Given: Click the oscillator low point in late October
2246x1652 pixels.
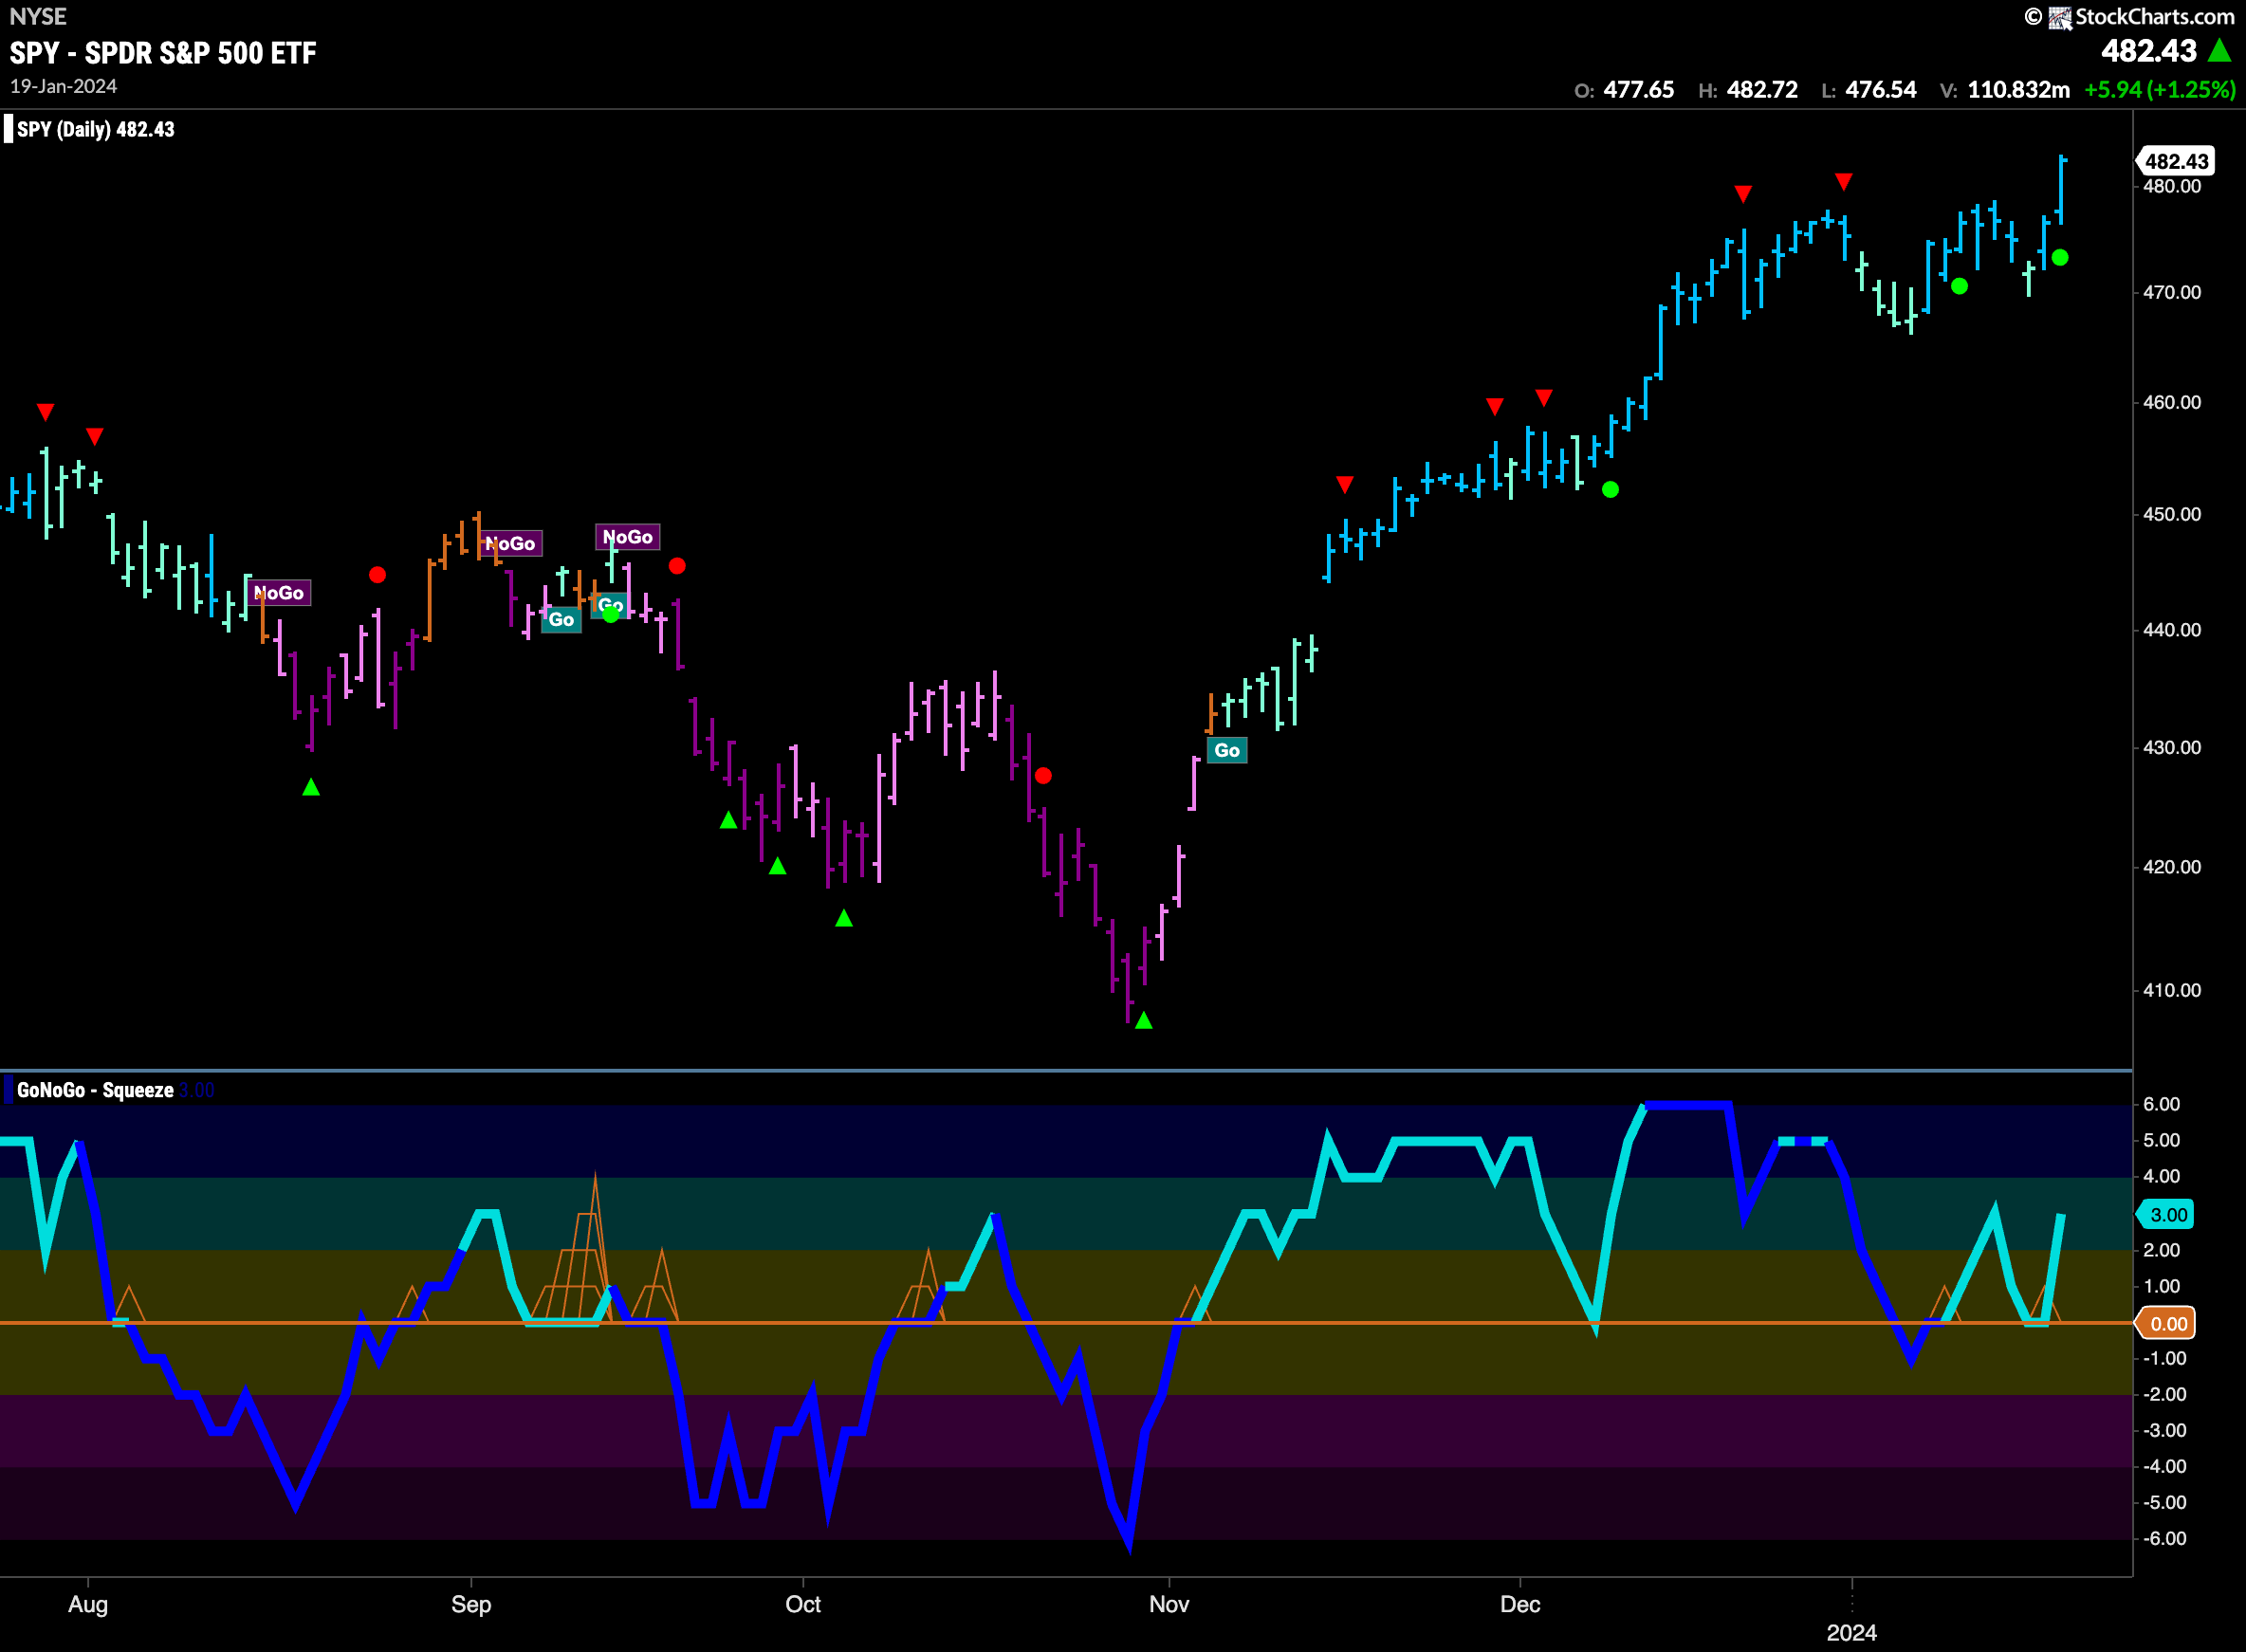Looking at the screenshot, I should click(x=1129, y=1541).
